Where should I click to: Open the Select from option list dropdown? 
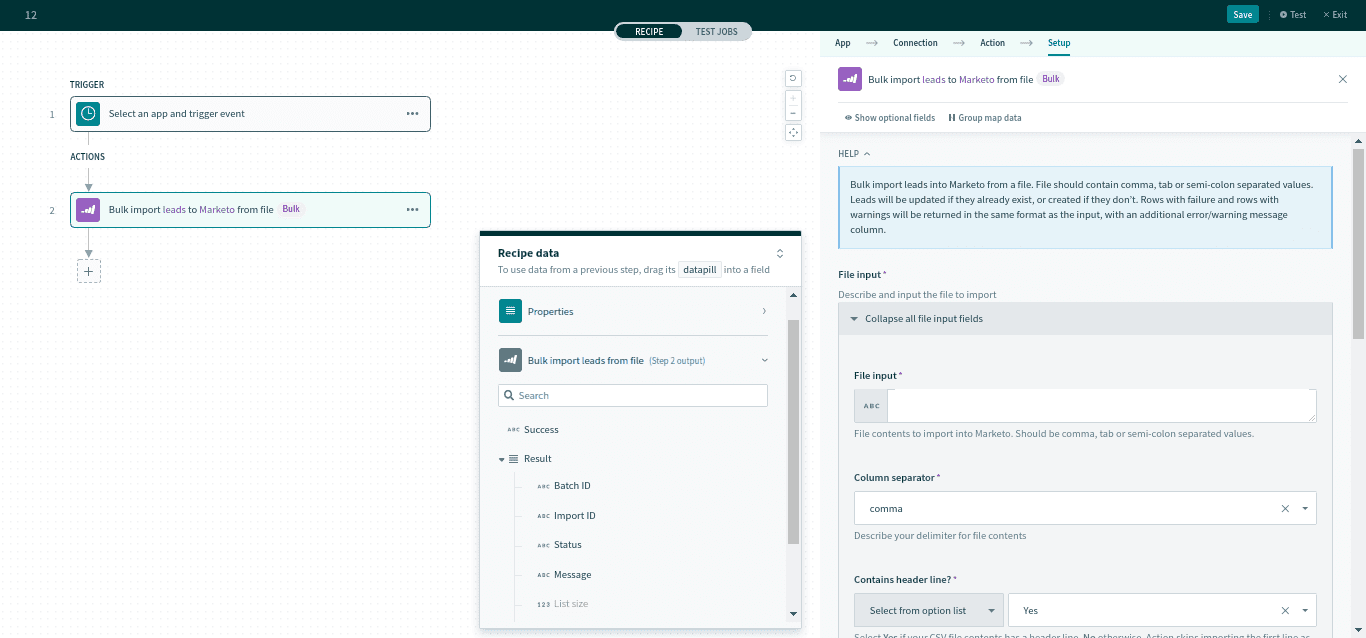tap(928, 610)
